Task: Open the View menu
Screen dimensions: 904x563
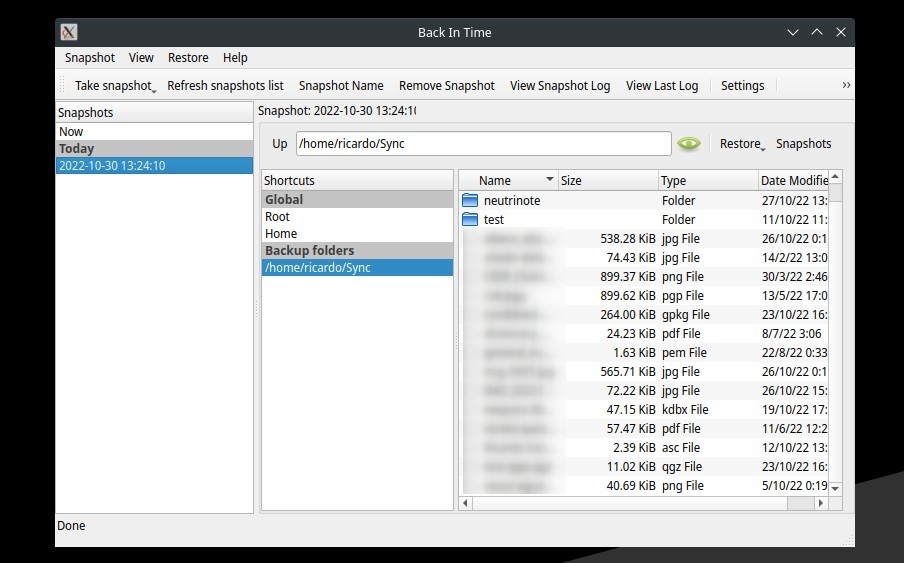Action: point(141,58)
